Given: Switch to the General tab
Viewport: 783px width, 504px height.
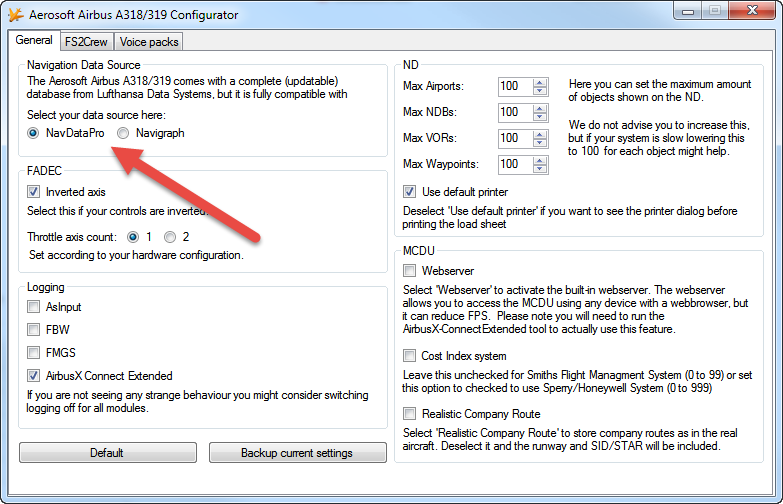Looking at the screenshot, I should 34,40.
